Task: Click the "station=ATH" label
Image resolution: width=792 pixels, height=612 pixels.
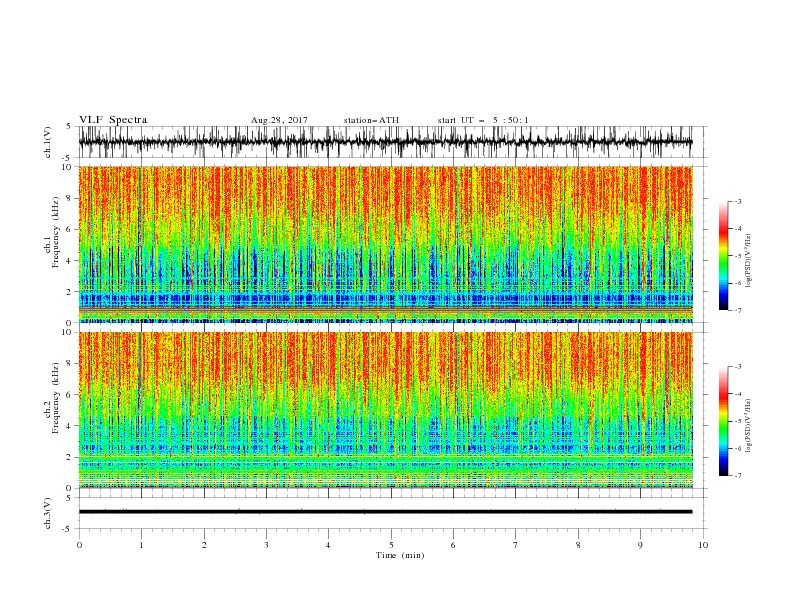Action: point(371,120)
